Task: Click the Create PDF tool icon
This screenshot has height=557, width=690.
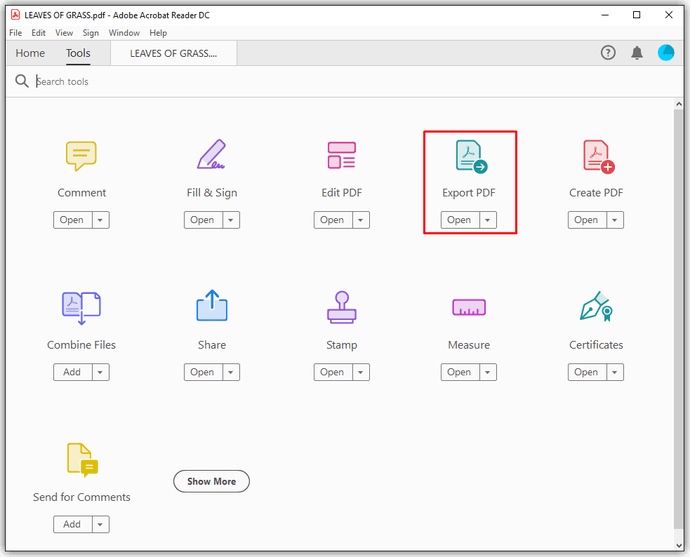Action: coord(598,157)
